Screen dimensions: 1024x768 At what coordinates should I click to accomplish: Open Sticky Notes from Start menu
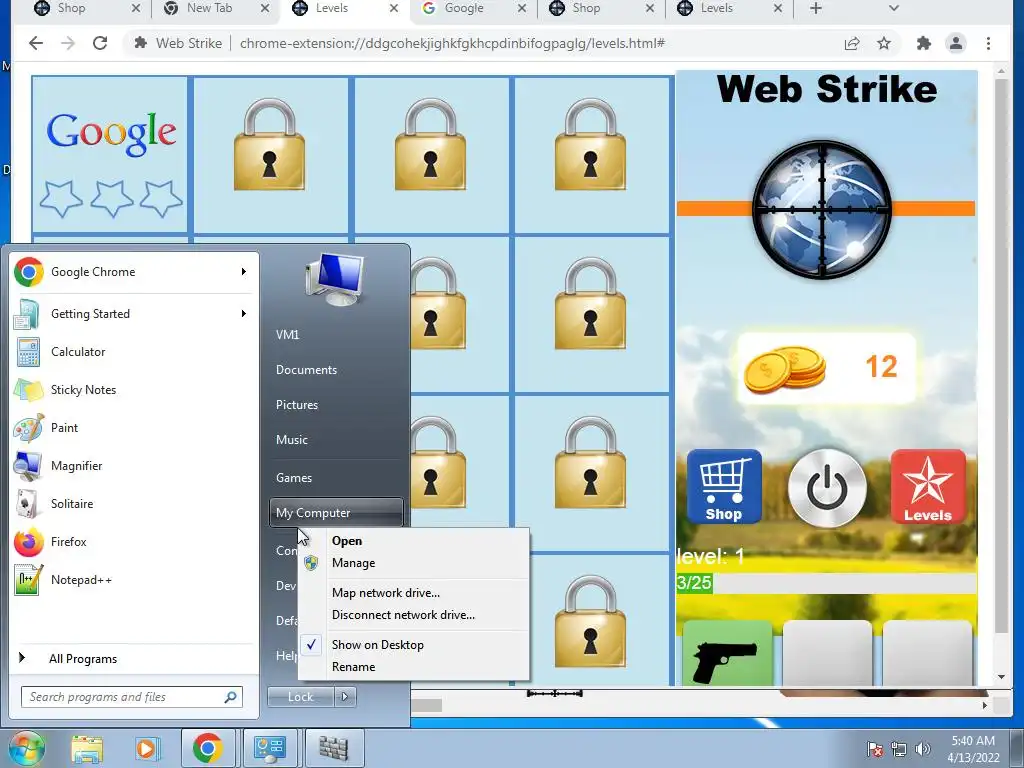point(134,390)
